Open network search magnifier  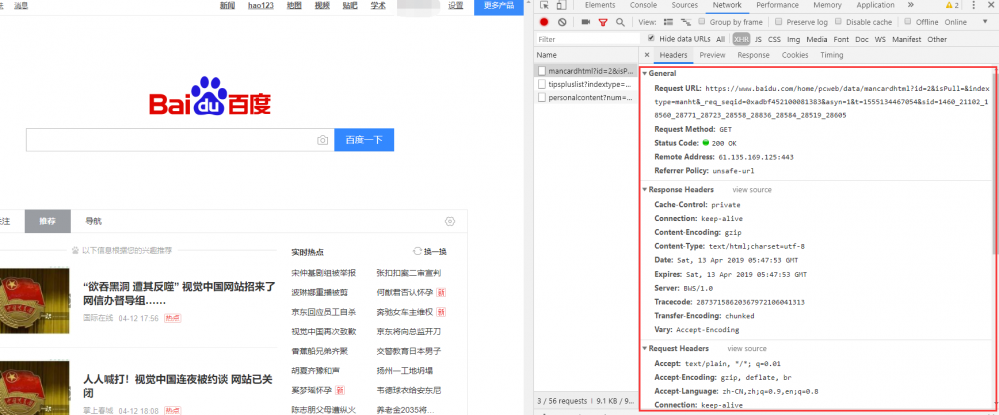pyautogui.click(x=620, y=22)
